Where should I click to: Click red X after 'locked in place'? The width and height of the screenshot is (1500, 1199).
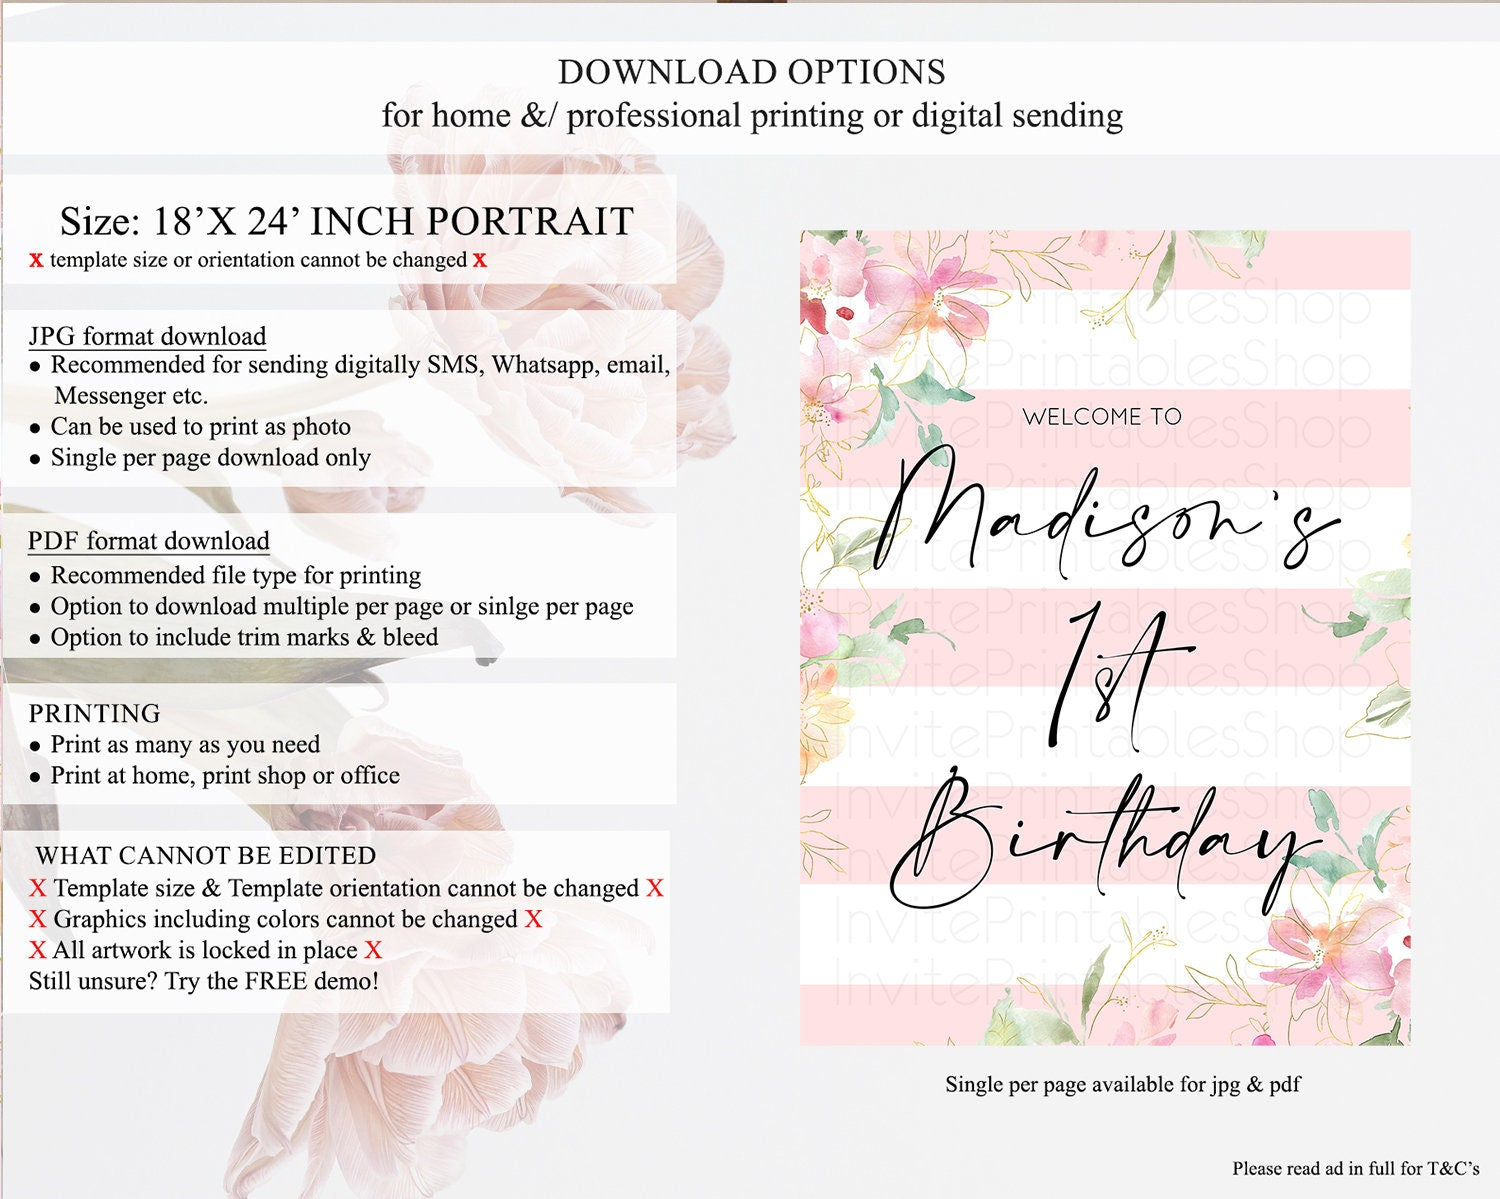click(x=373, y=950)
